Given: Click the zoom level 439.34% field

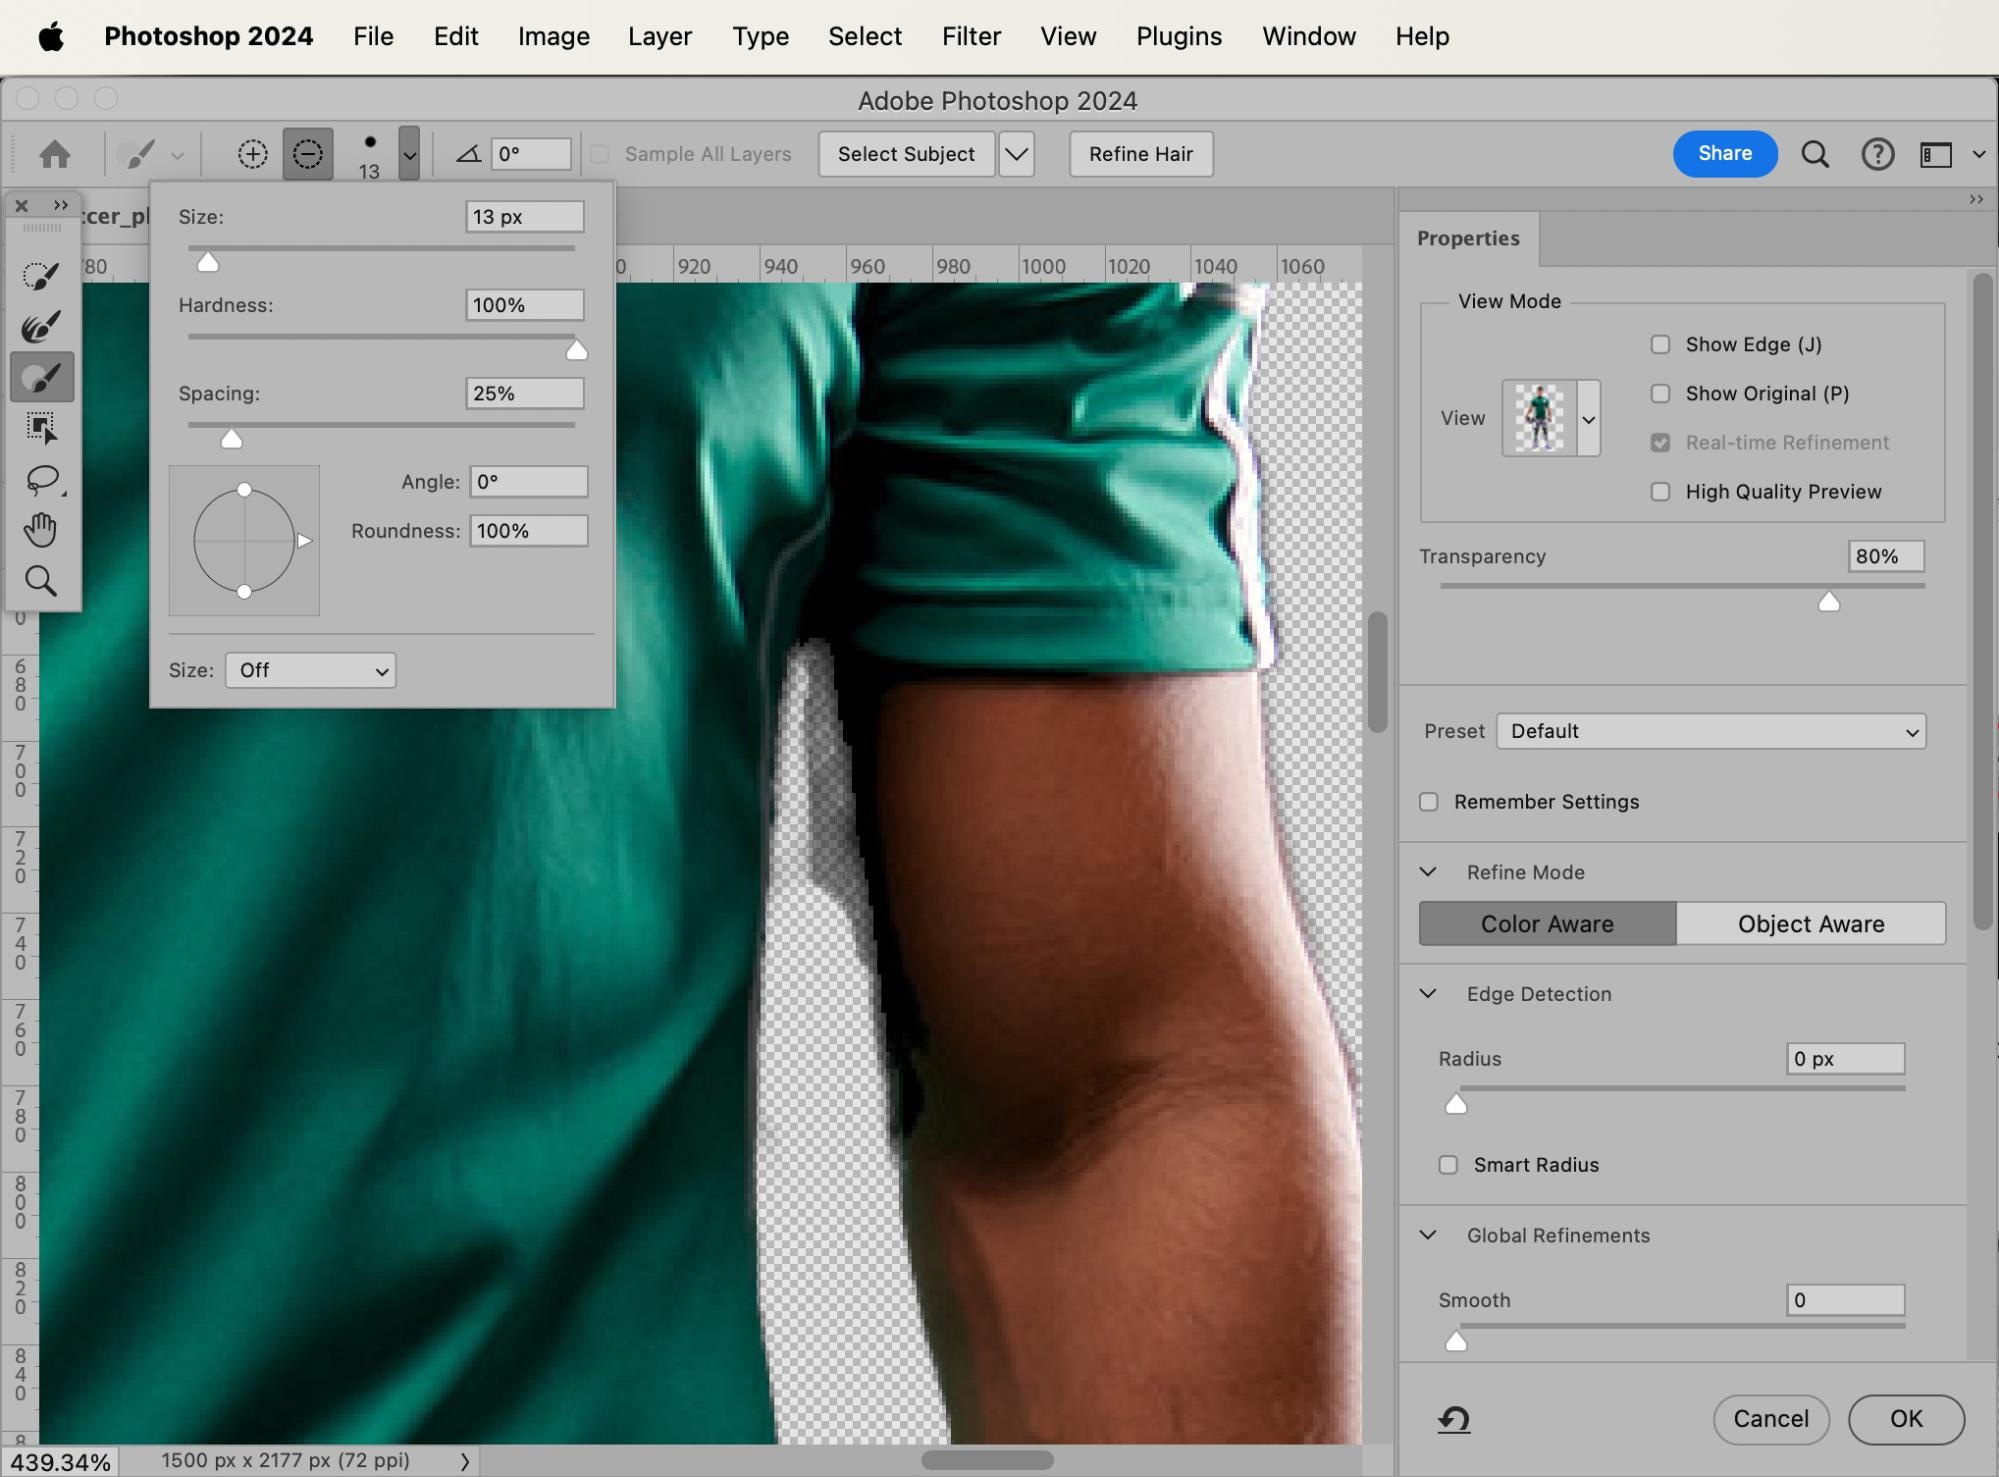Looking at the screenshot, I should [60, 1461].
